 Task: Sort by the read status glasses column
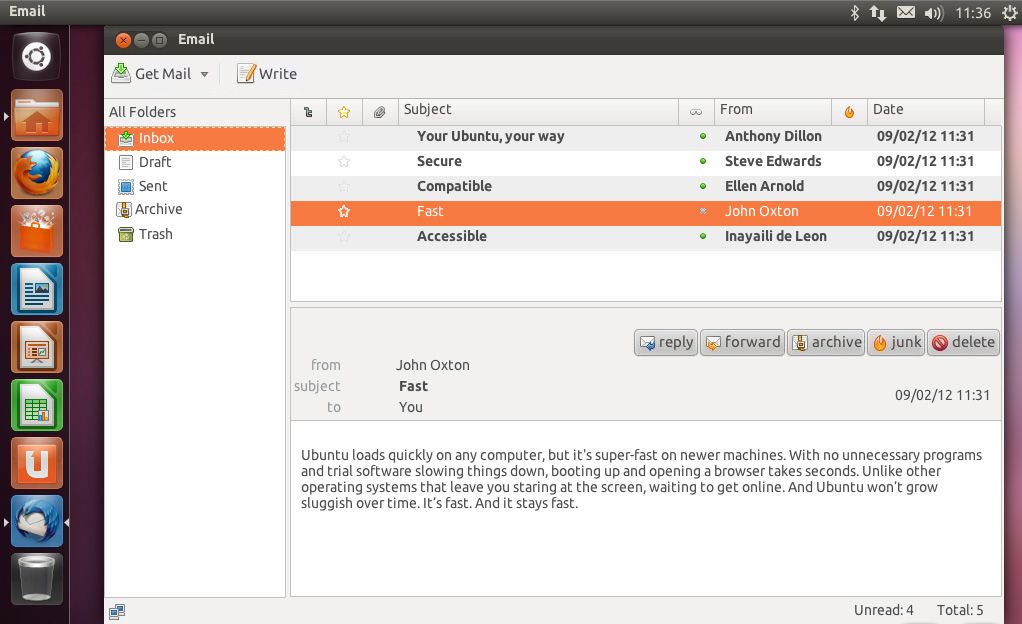coord(696,112)
